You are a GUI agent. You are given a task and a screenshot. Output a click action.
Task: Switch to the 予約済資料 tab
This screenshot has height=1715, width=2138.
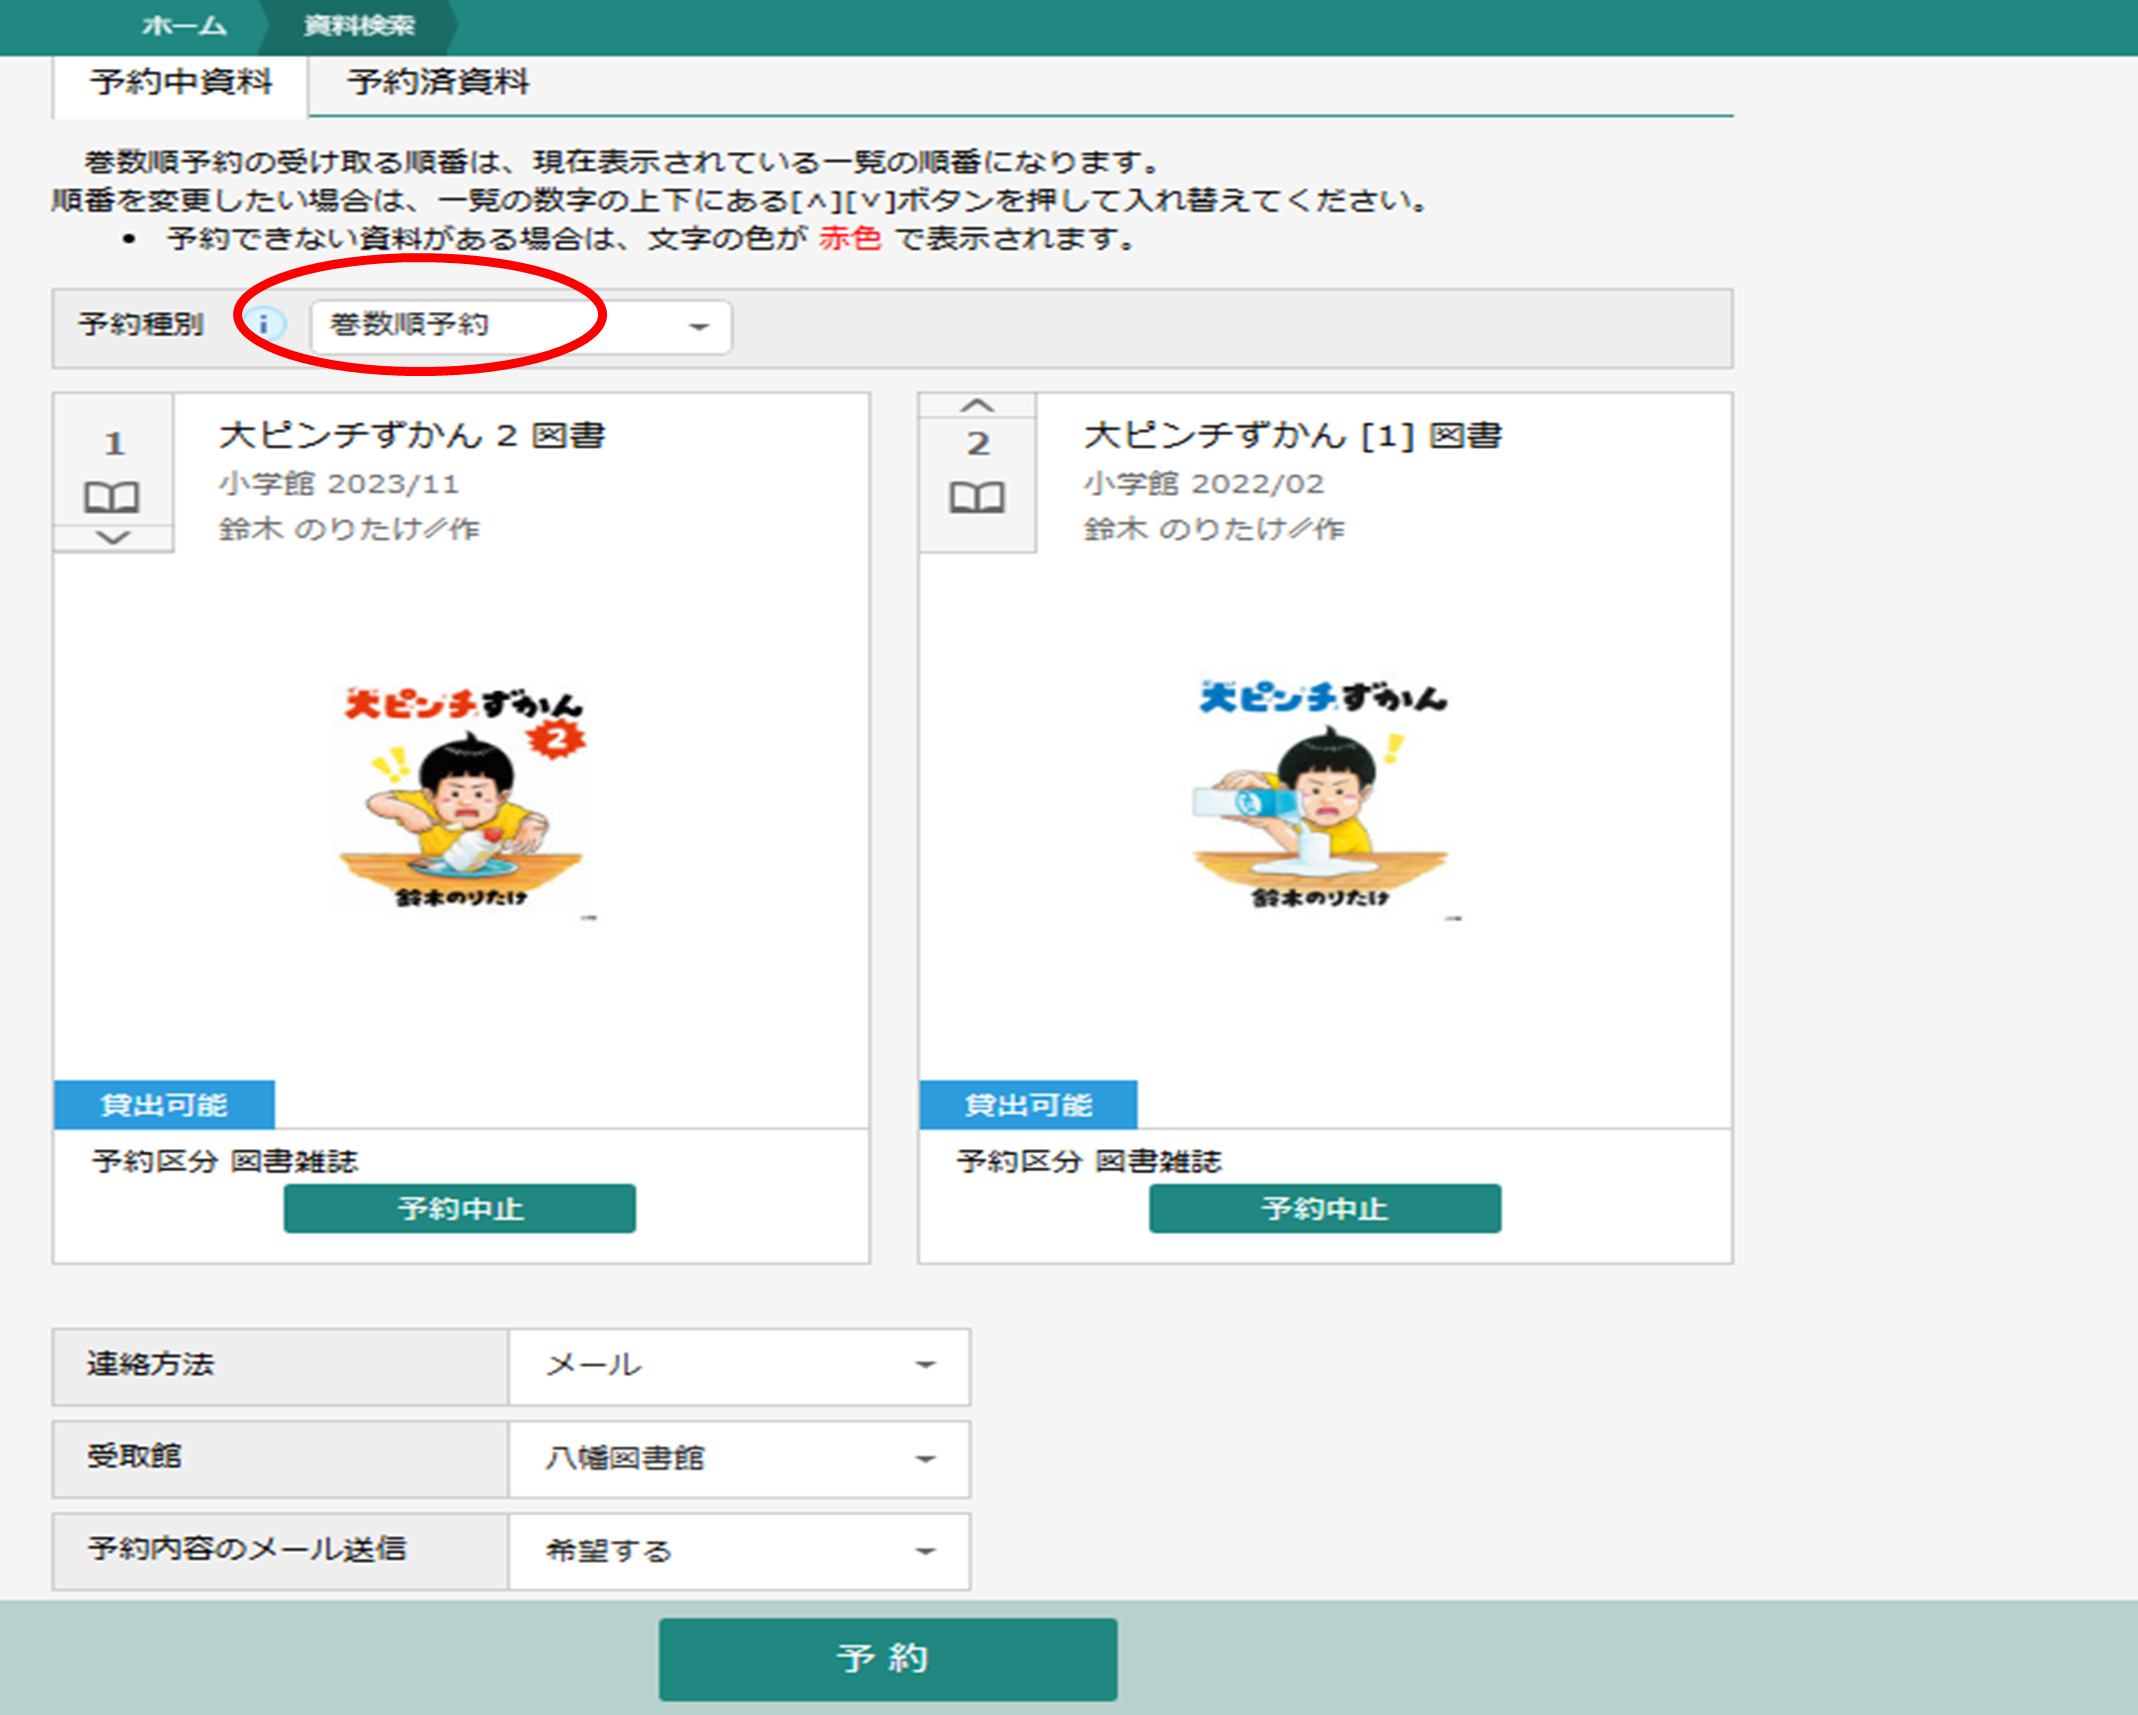pos(438,83)
